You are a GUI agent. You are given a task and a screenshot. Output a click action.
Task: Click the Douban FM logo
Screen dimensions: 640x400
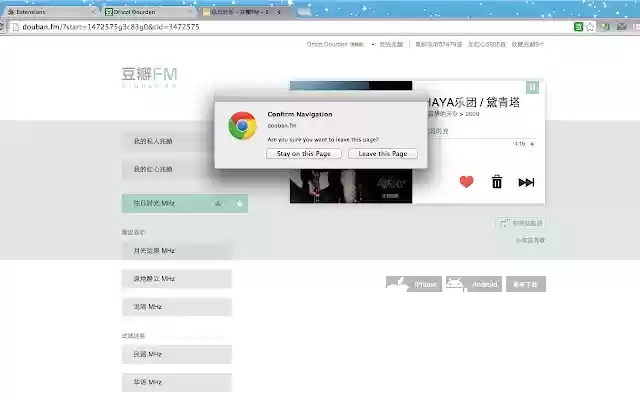point(149,77)
